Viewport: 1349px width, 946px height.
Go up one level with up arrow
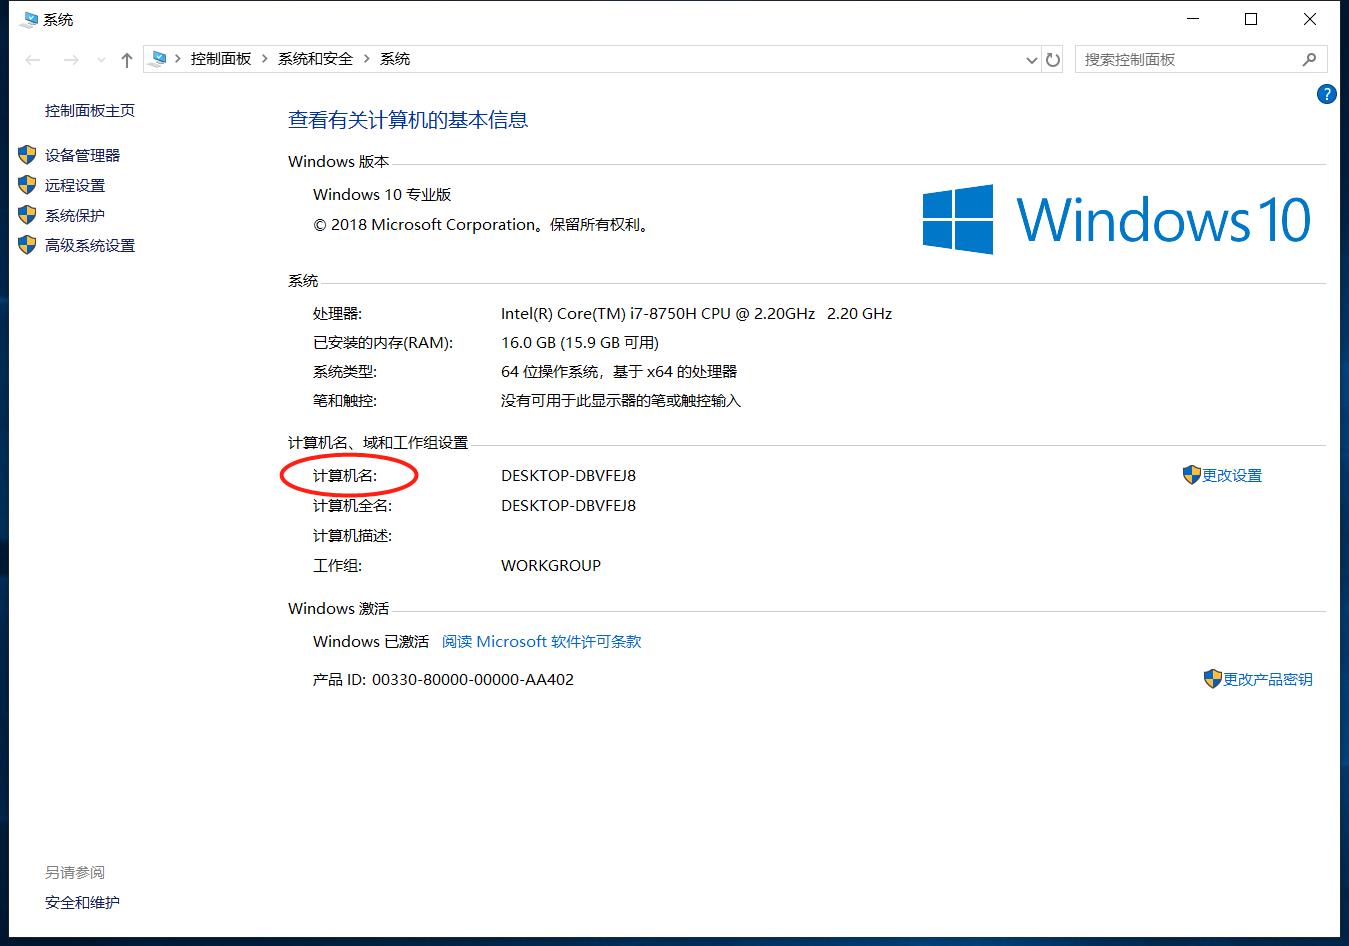[x=127, y=60]
